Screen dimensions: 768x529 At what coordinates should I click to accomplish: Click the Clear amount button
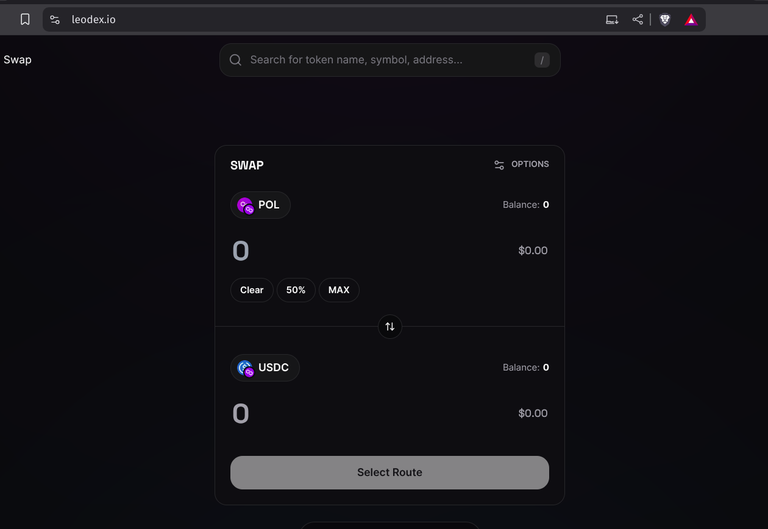(252, 290)
